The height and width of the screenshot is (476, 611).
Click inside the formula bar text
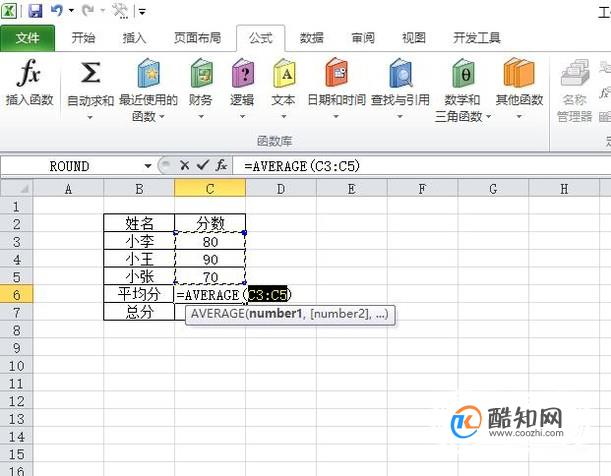(302, 166)
